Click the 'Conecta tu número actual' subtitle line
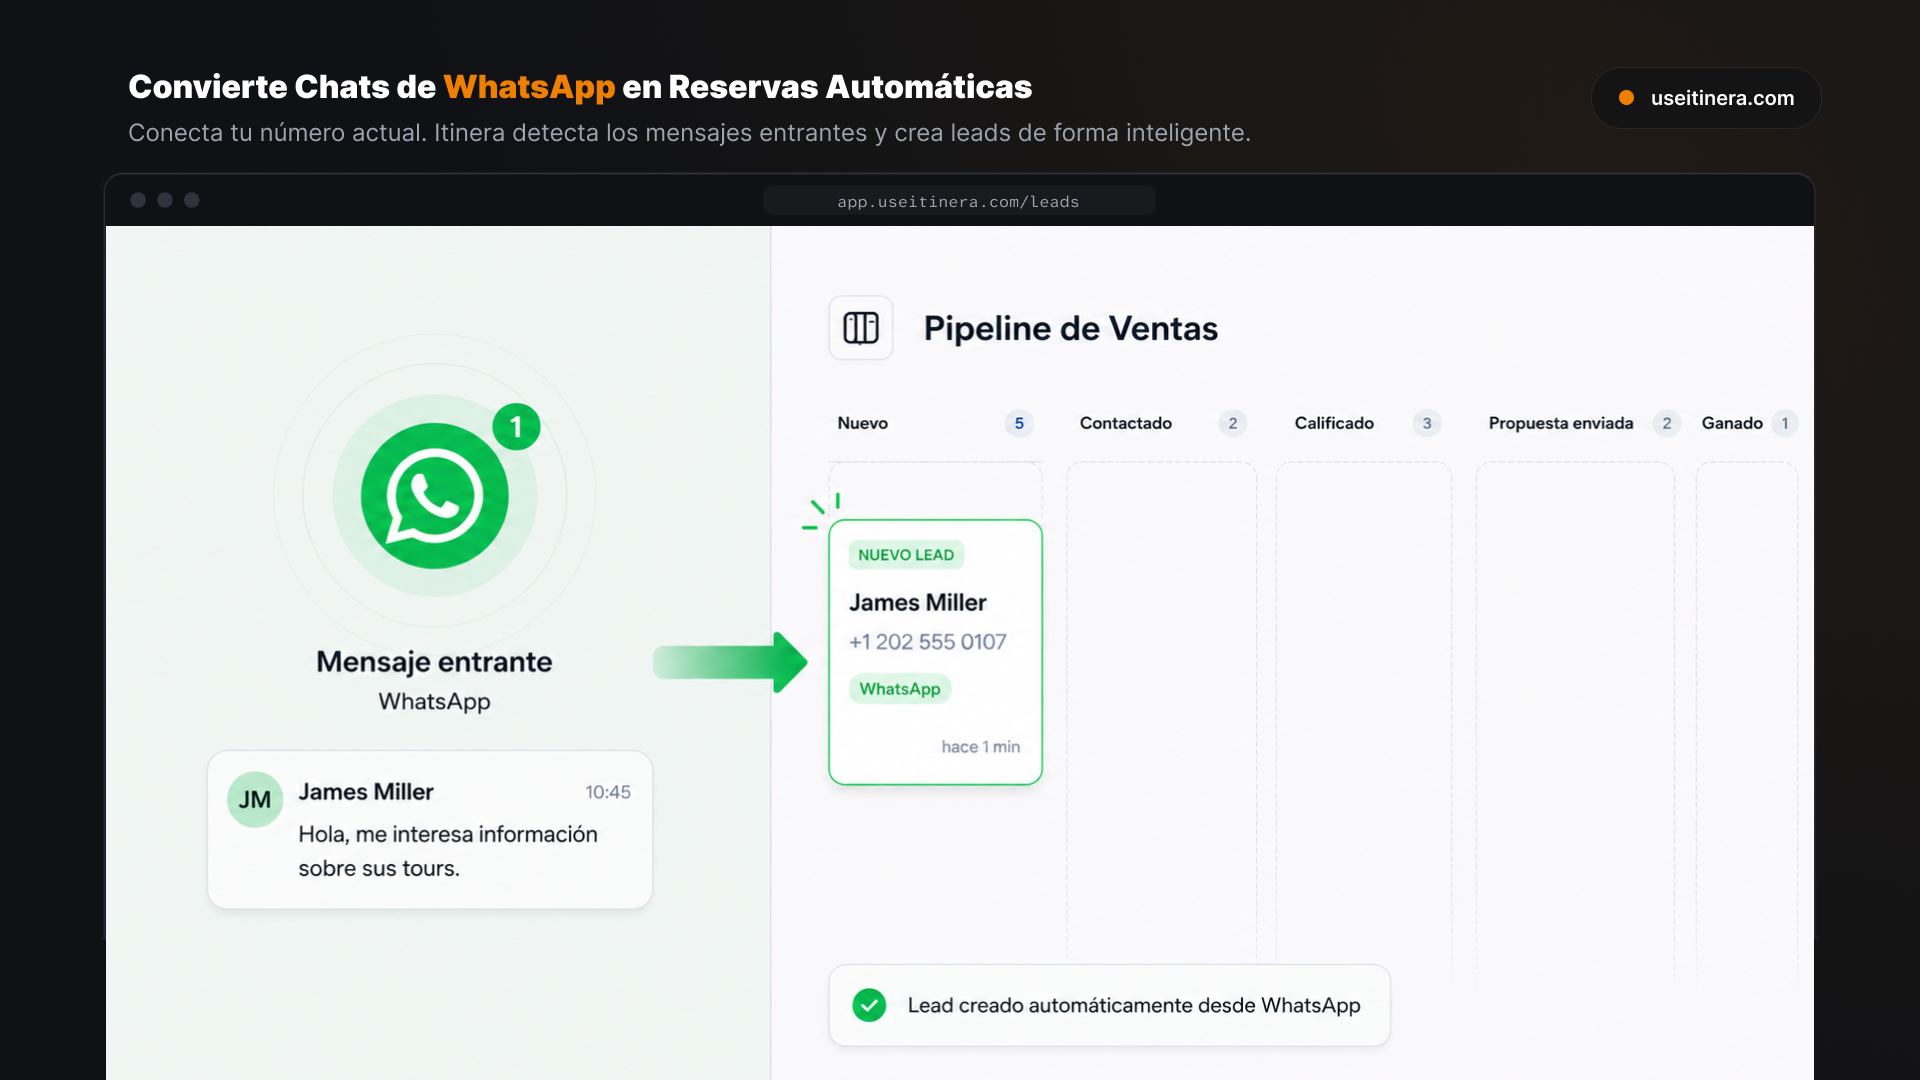This screenshot has width=1920, height=1080. [690, 133]
